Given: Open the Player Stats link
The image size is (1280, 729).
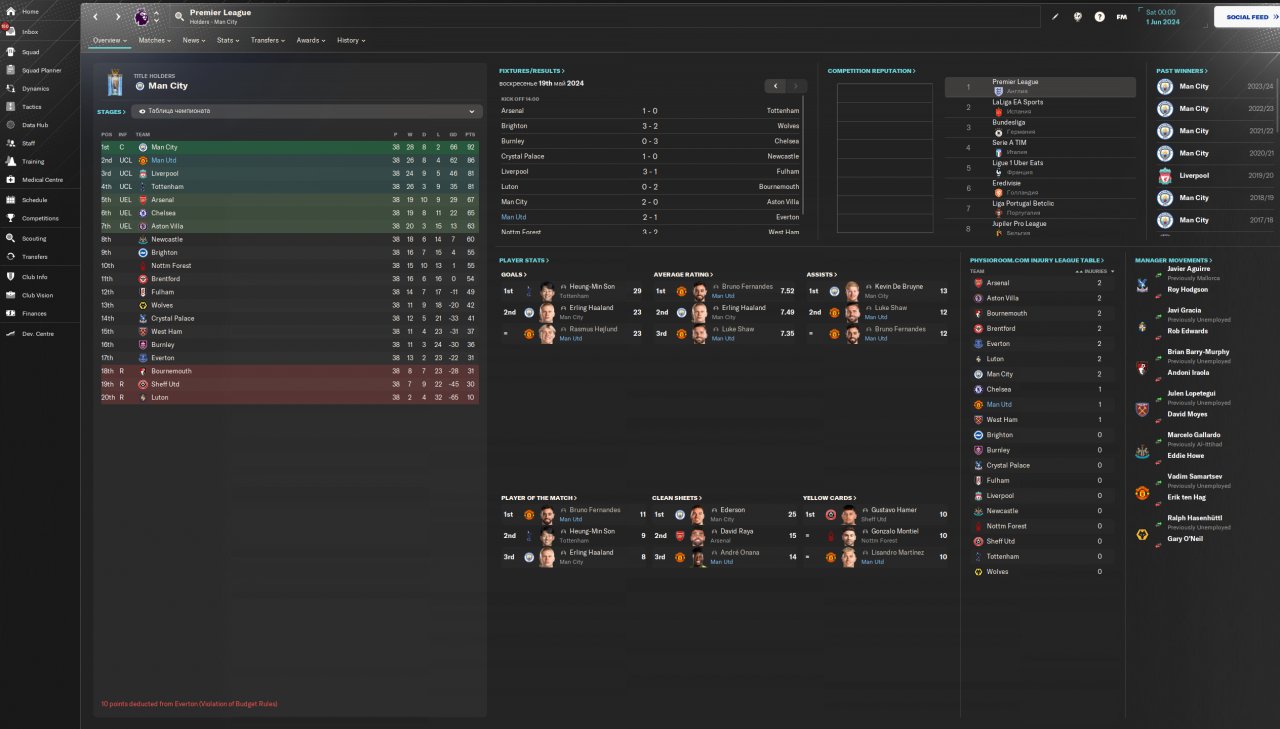Looking at the screenshot, I should (x=525, y=260).
